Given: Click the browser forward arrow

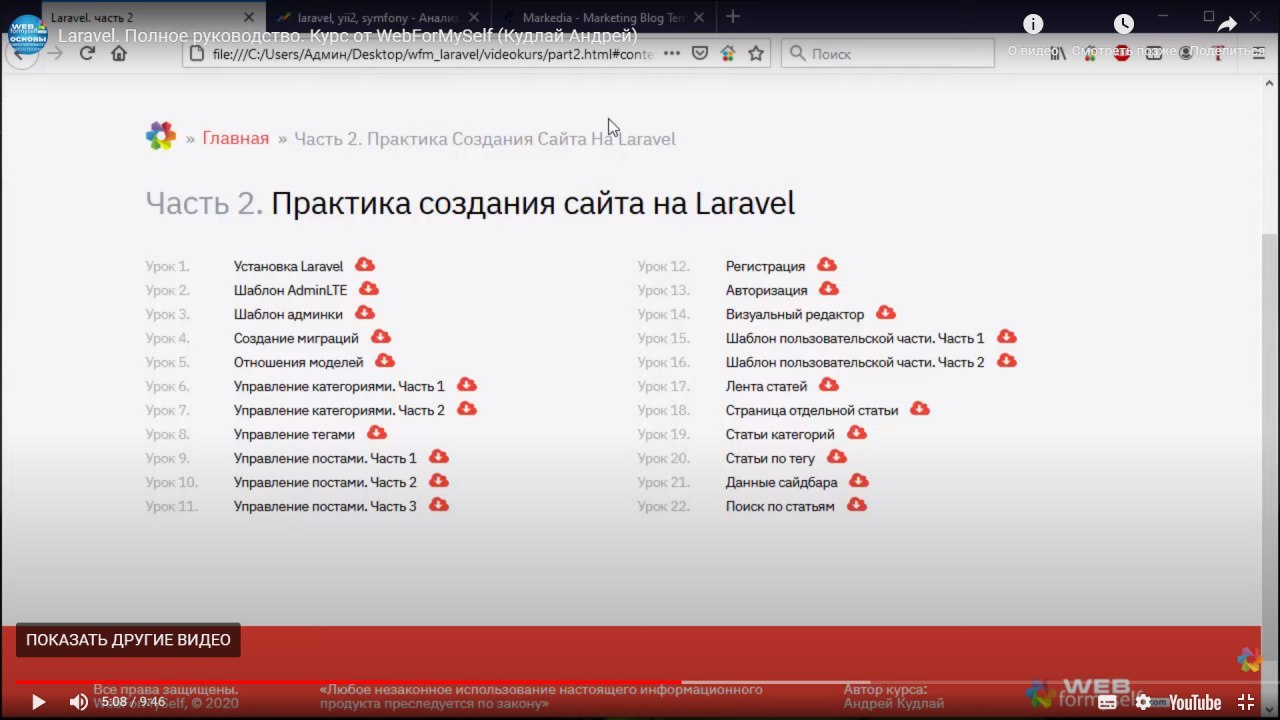Looking at the screenshot, I should [x=55, y=53].
